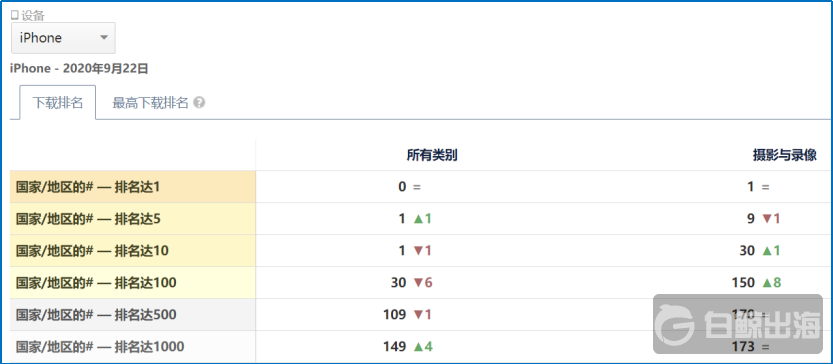Click the green up arrow beside 149
This screenshot has width=833, height=364.
[x=418, y=346]
